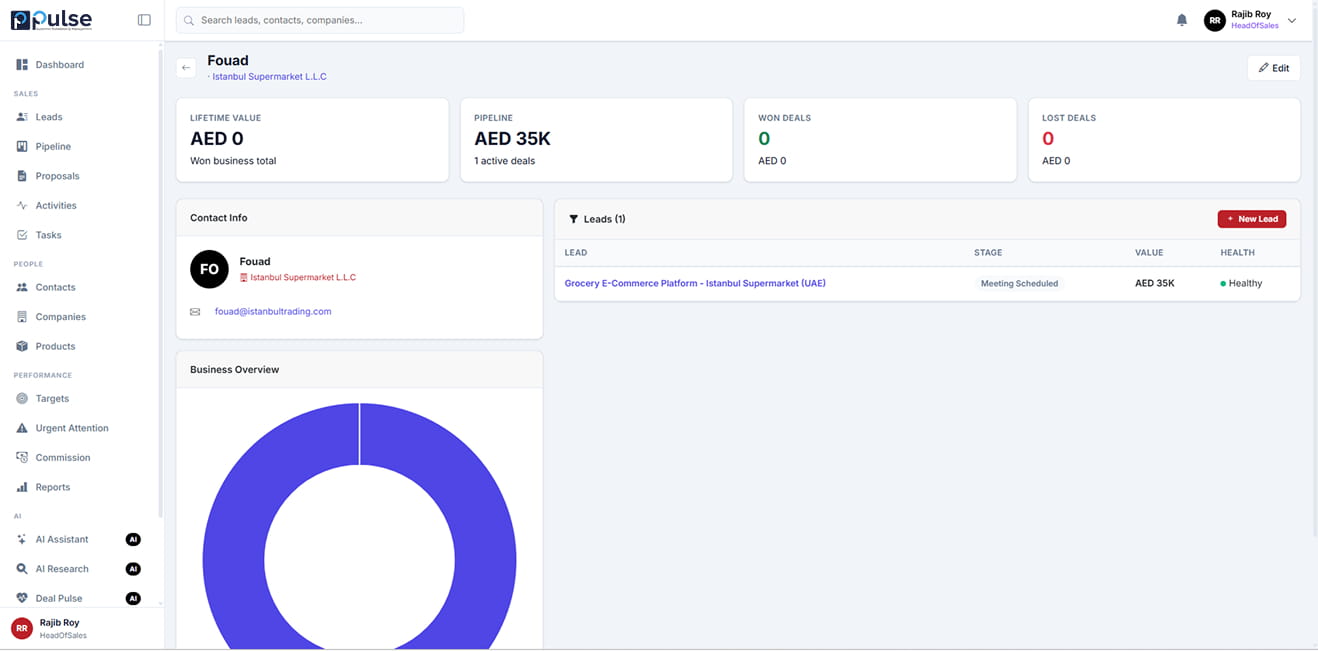1318x651 pixels.
Task: Open the Dashboard icon in sidebar
Action: pyautogui.click(x=22, y=65)
